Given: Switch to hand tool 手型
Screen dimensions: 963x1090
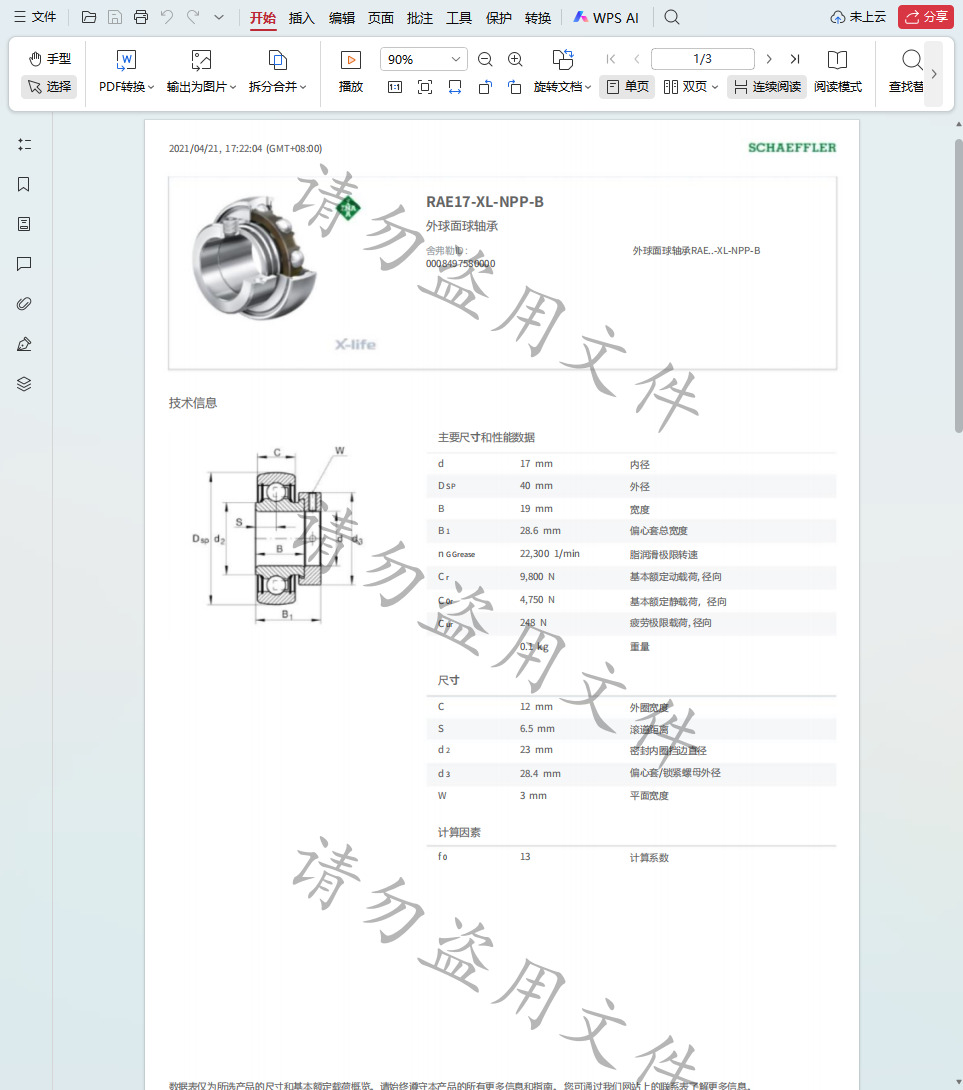Looking at the screenshot, I should (49, 59).
